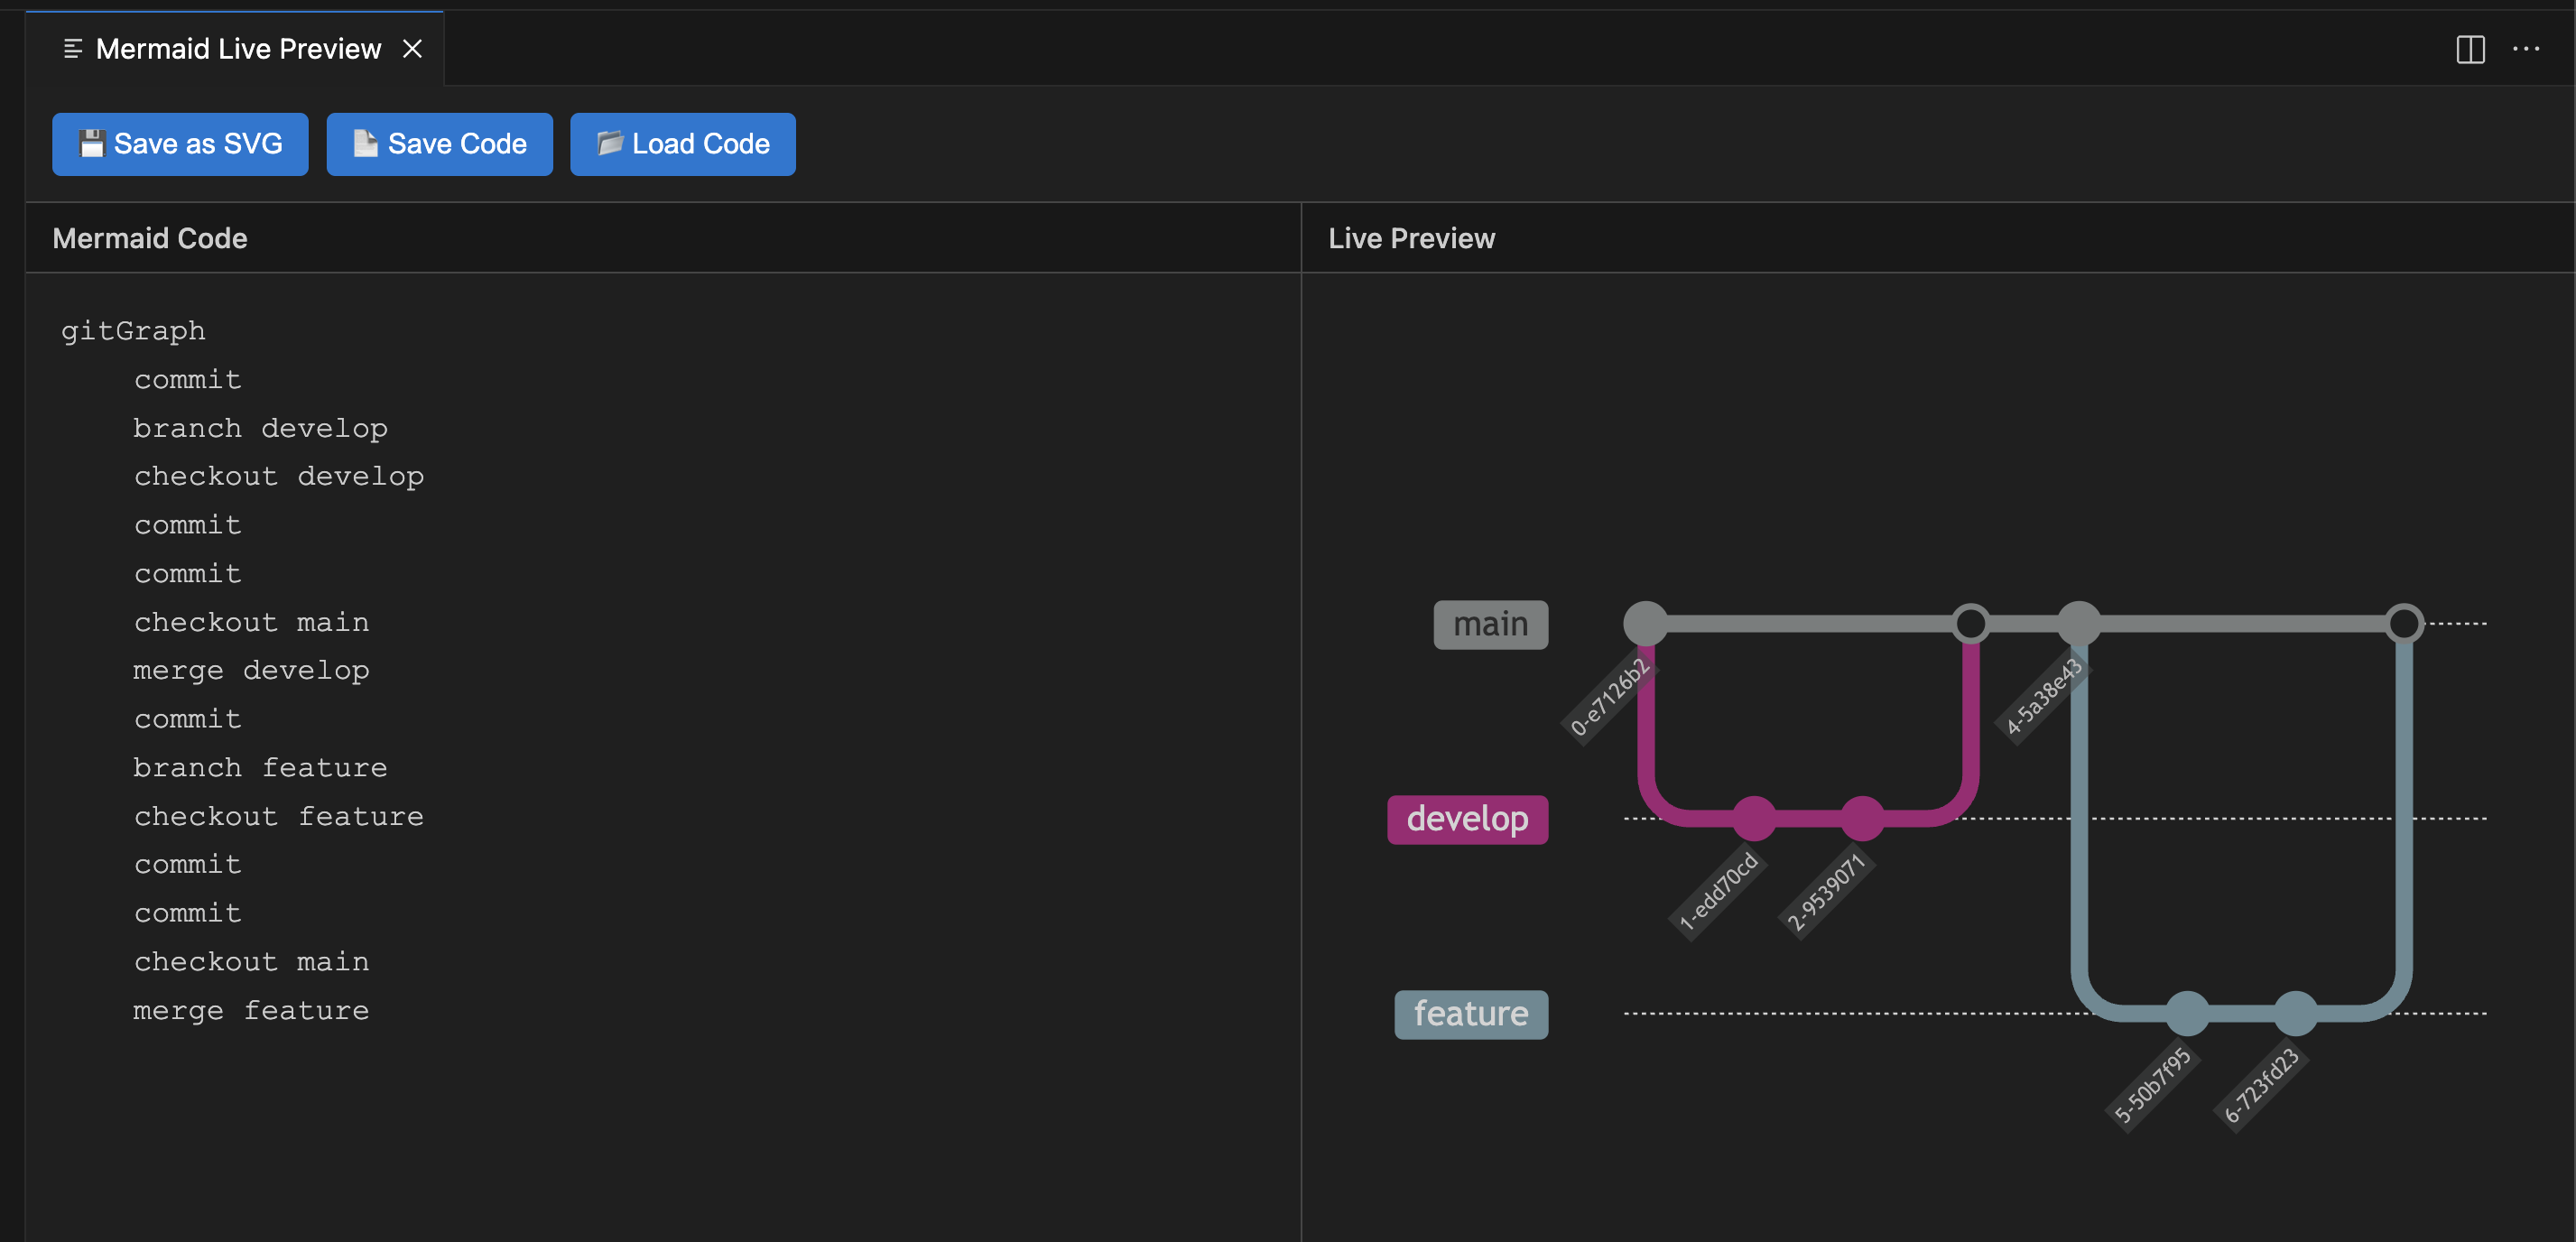2576x1242 pixels.
Task: Click the Load Code button
Action: tap(682, 144)
